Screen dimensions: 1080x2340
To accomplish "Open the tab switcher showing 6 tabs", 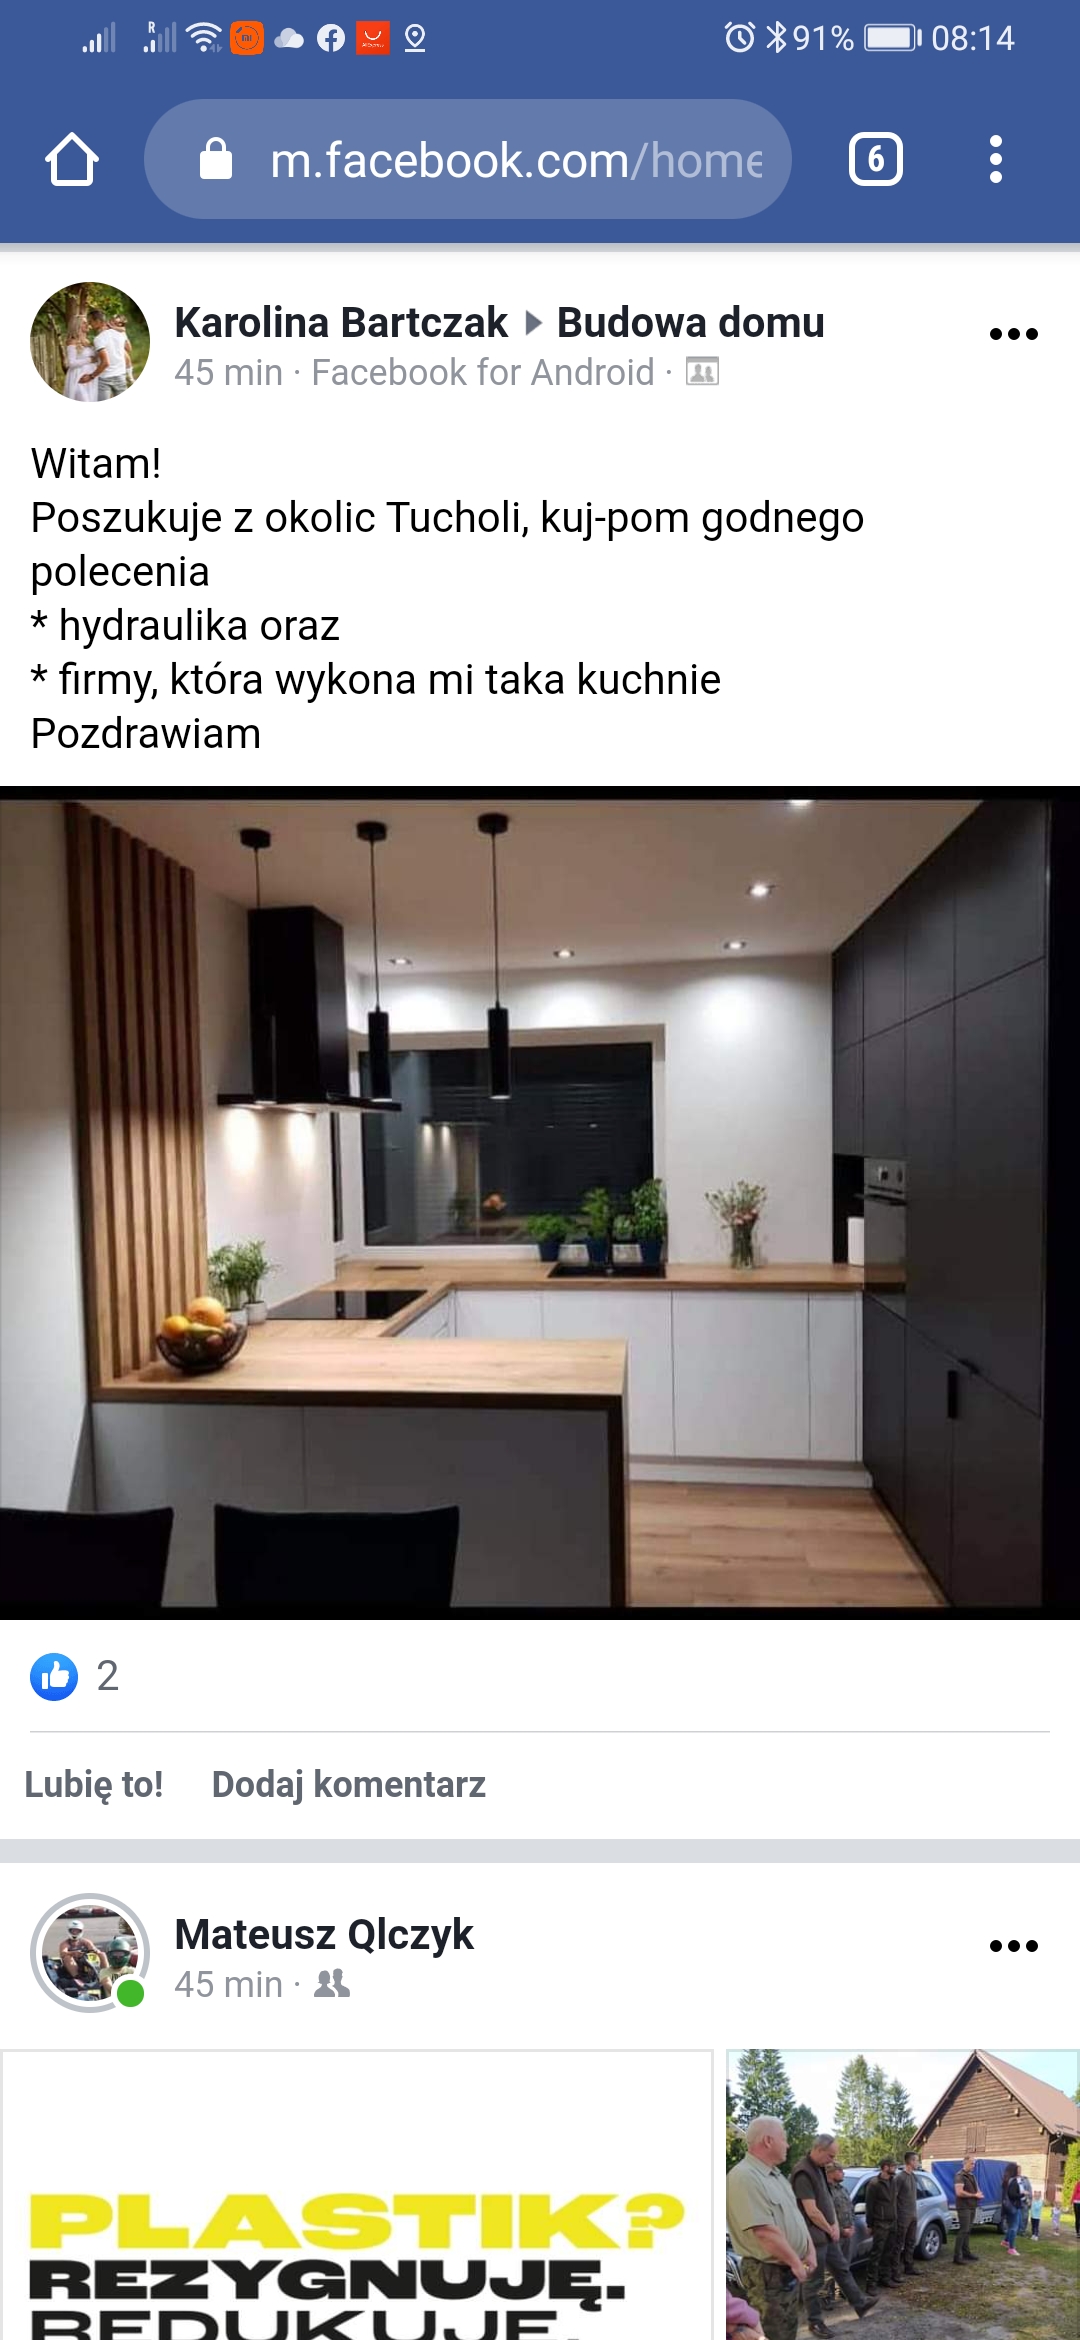I will (x=876, y=160).
